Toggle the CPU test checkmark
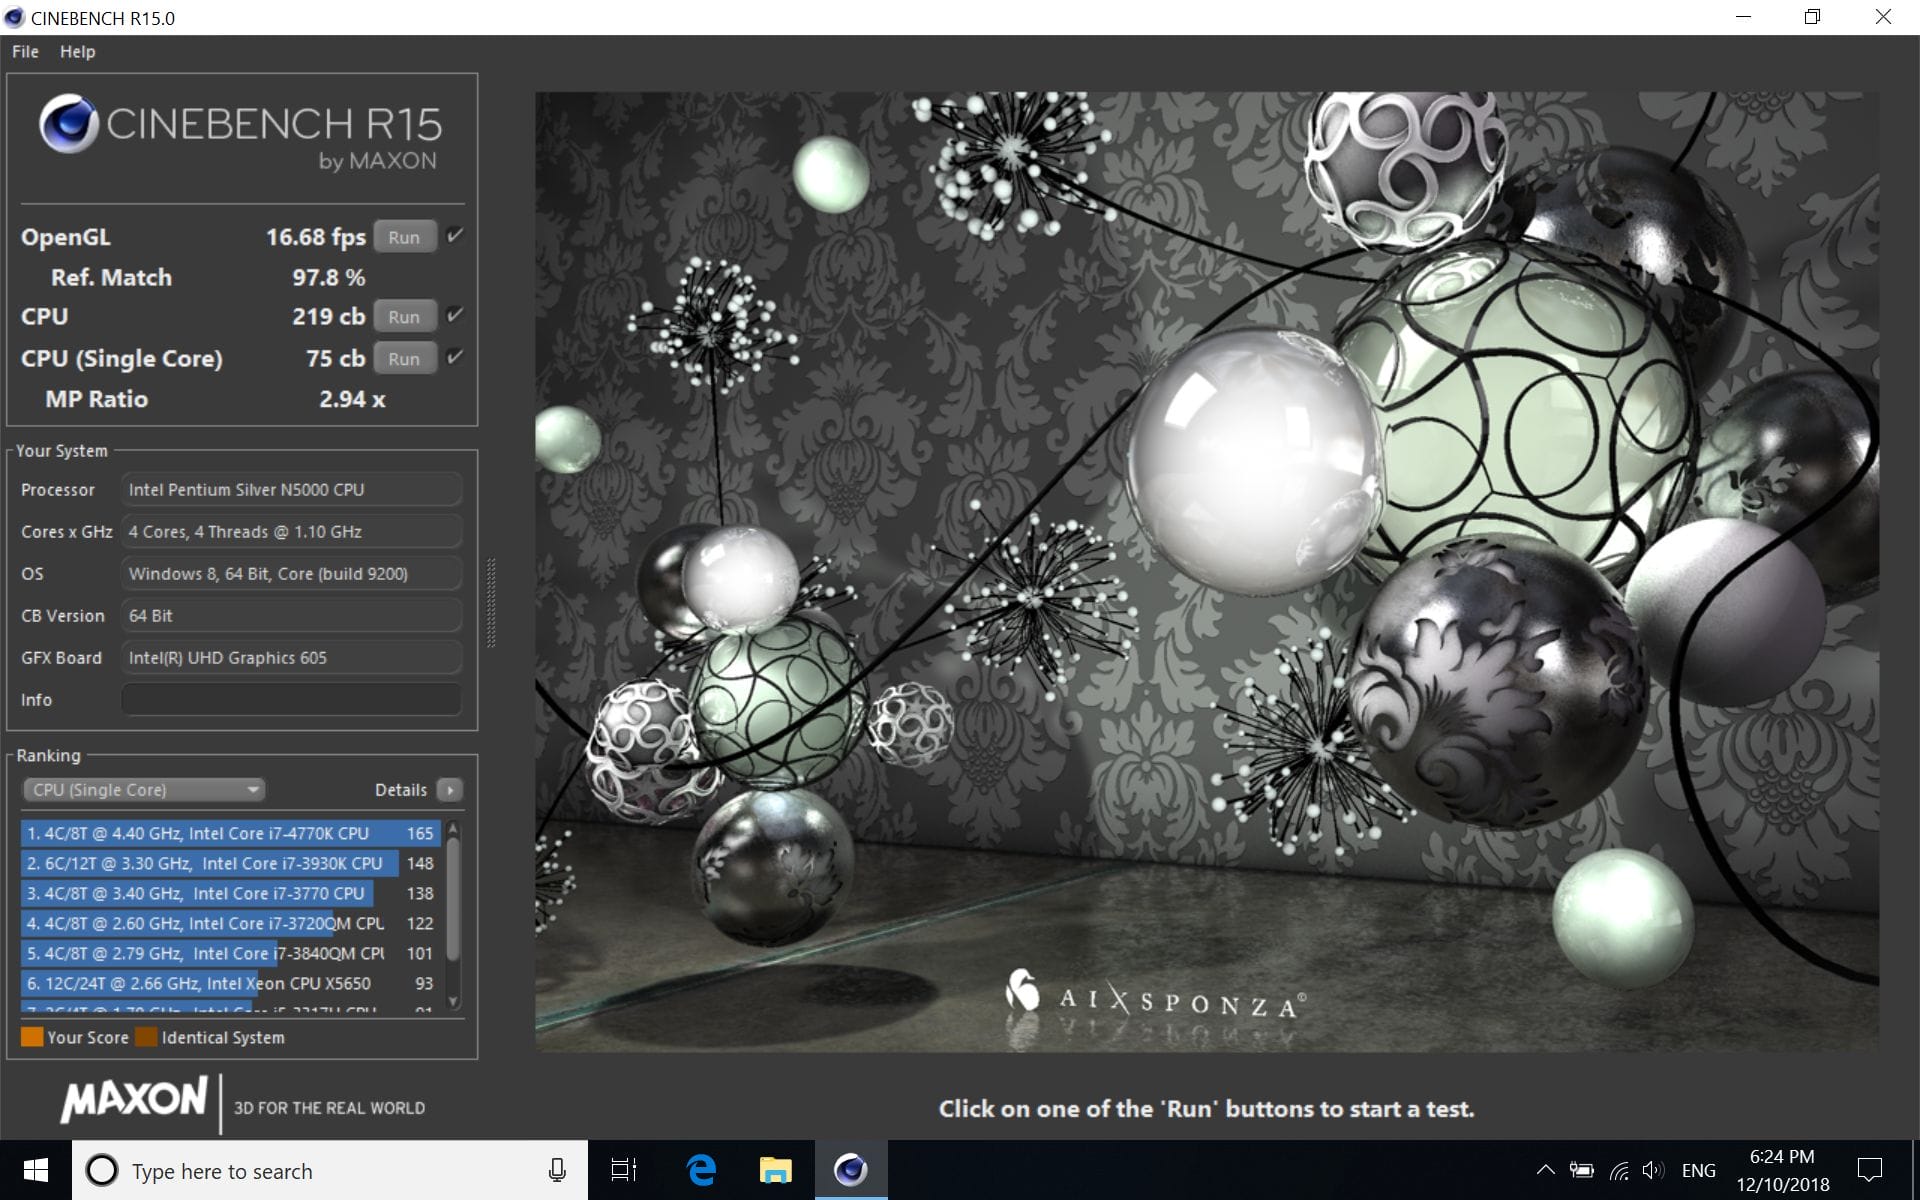1920x1200 pixels. 455,315
